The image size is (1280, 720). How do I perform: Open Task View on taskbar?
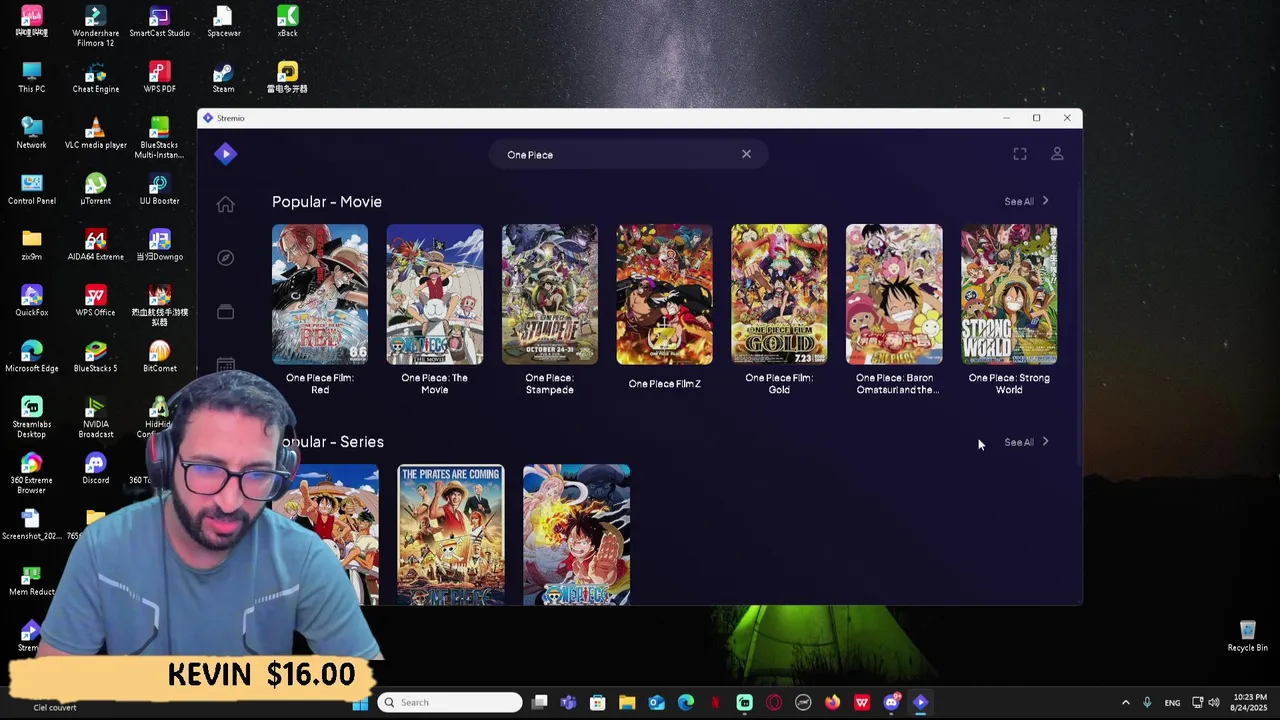click(539, 702)
